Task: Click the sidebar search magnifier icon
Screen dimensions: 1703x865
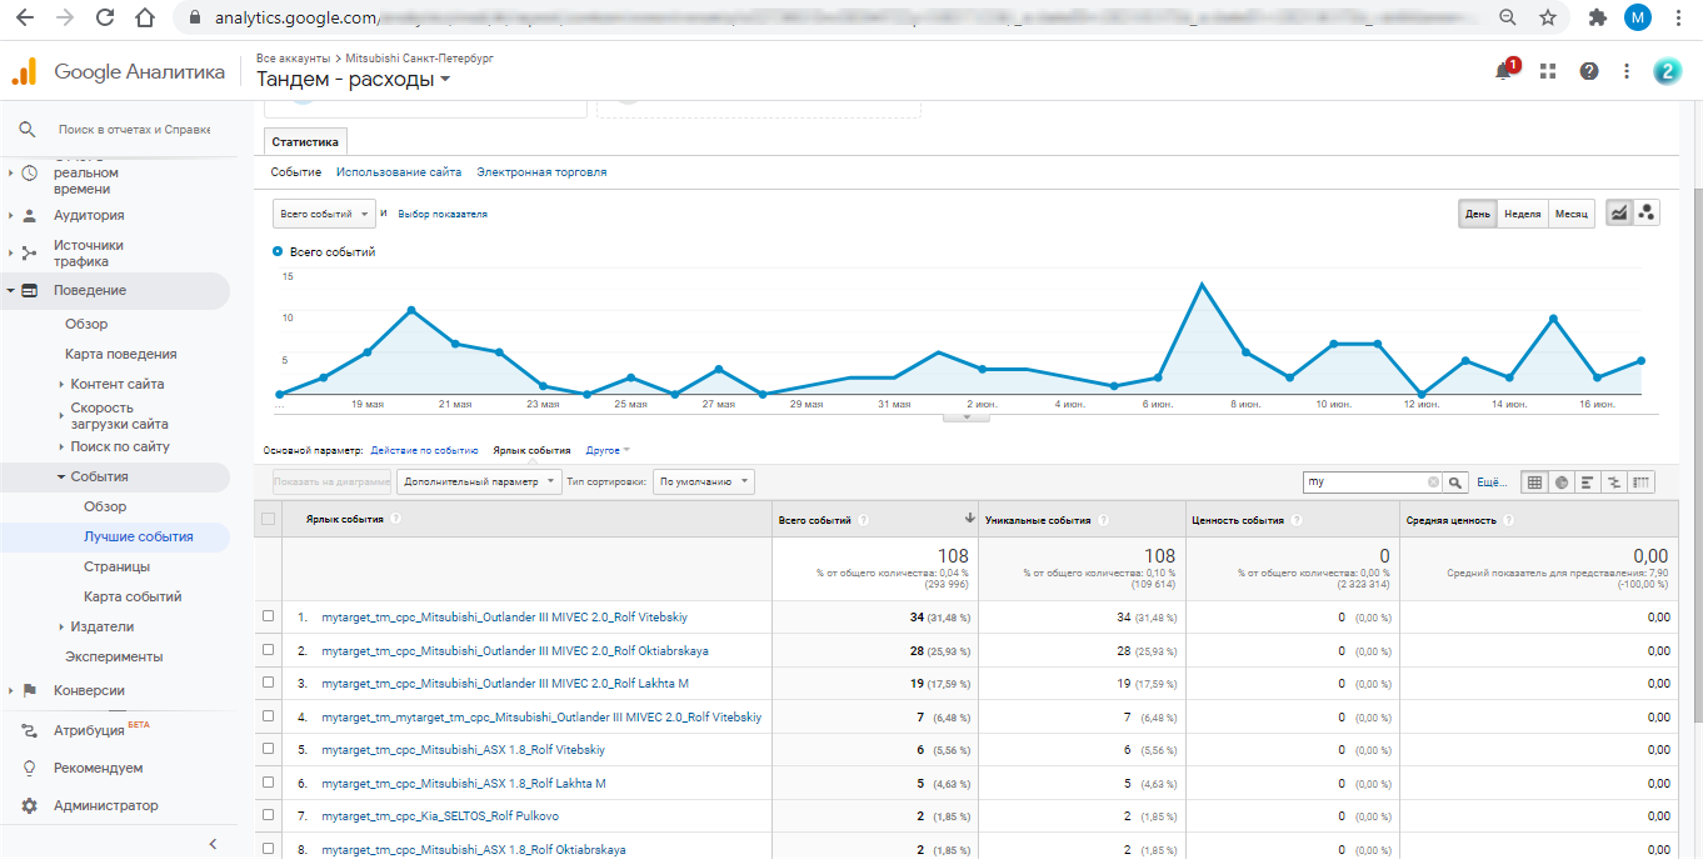Action: pyautogui.click(x=27, y=129)
